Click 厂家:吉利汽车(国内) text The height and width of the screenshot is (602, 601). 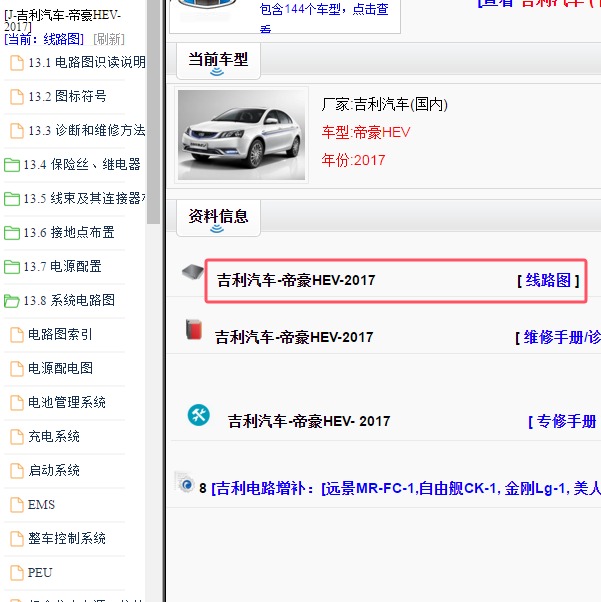click(x=385, y=104)
